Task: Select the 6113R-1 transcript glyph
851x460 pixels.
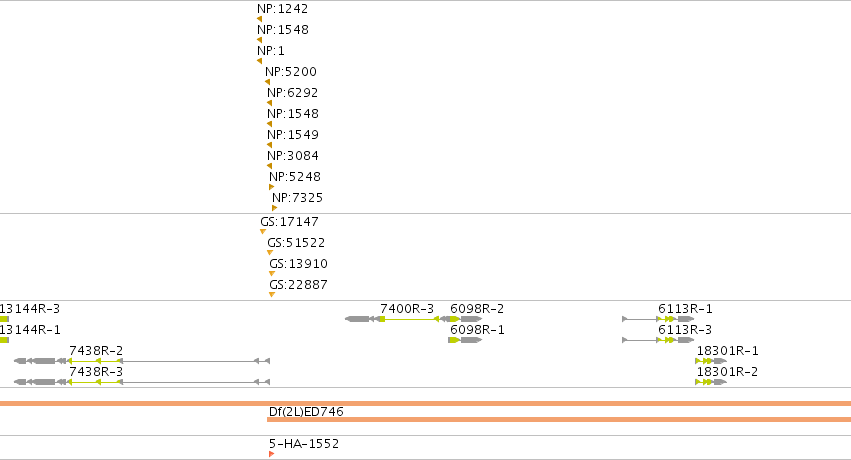Action: [x=658, y=319]
